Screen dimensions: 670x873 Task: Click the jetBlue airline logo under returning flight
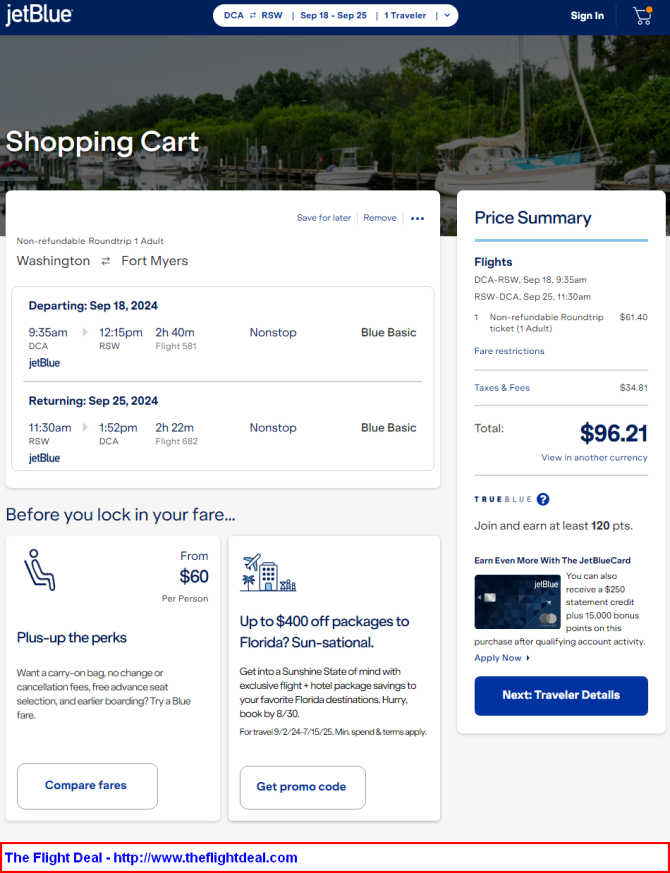(x=45, y=458)
